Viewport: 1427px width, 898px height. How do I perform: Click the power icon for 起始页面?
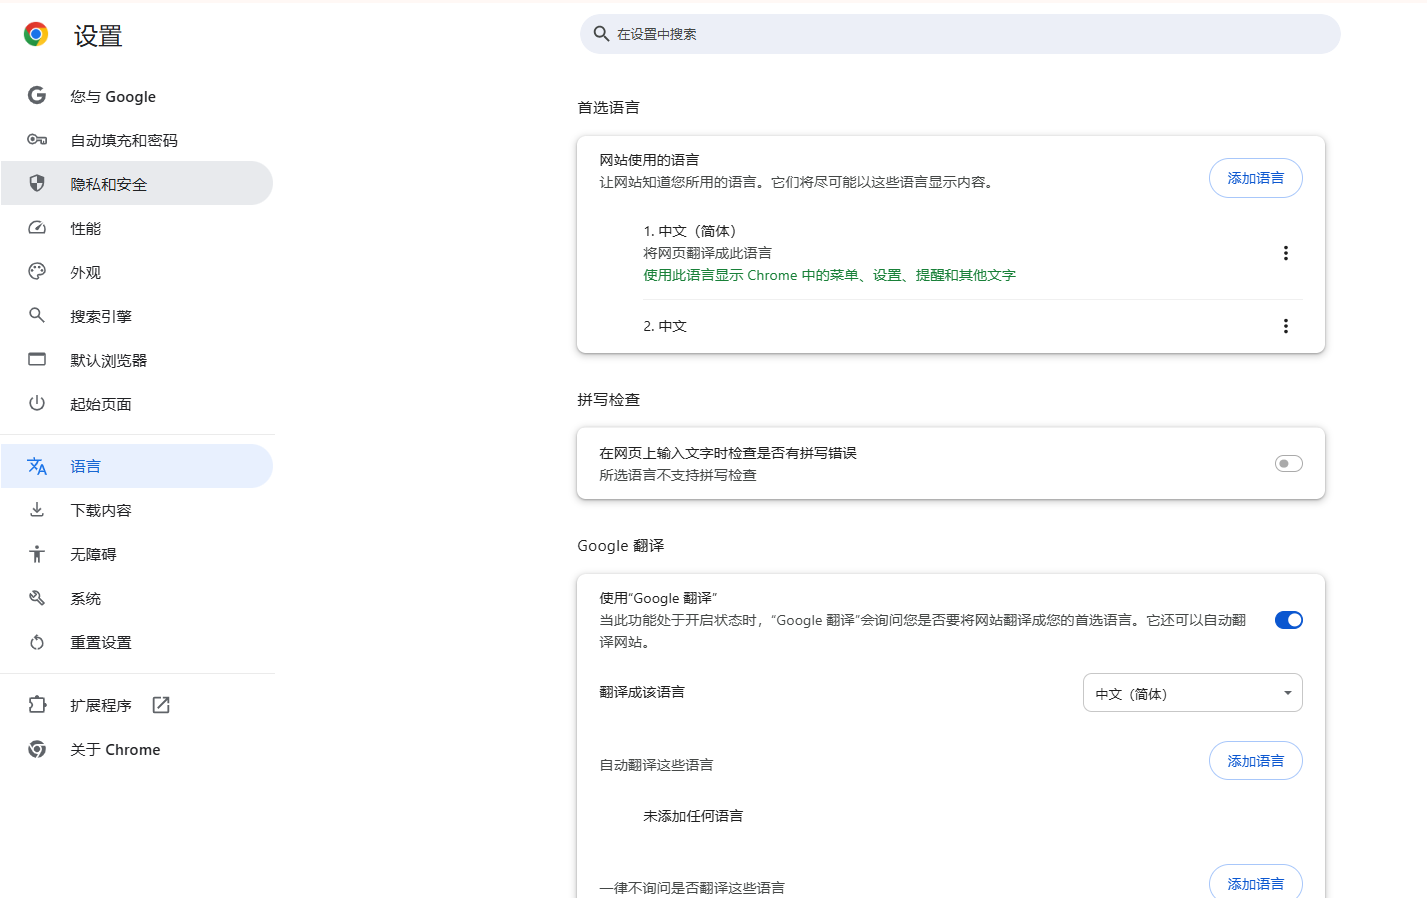pyautogui.click(x=37, y=403)
